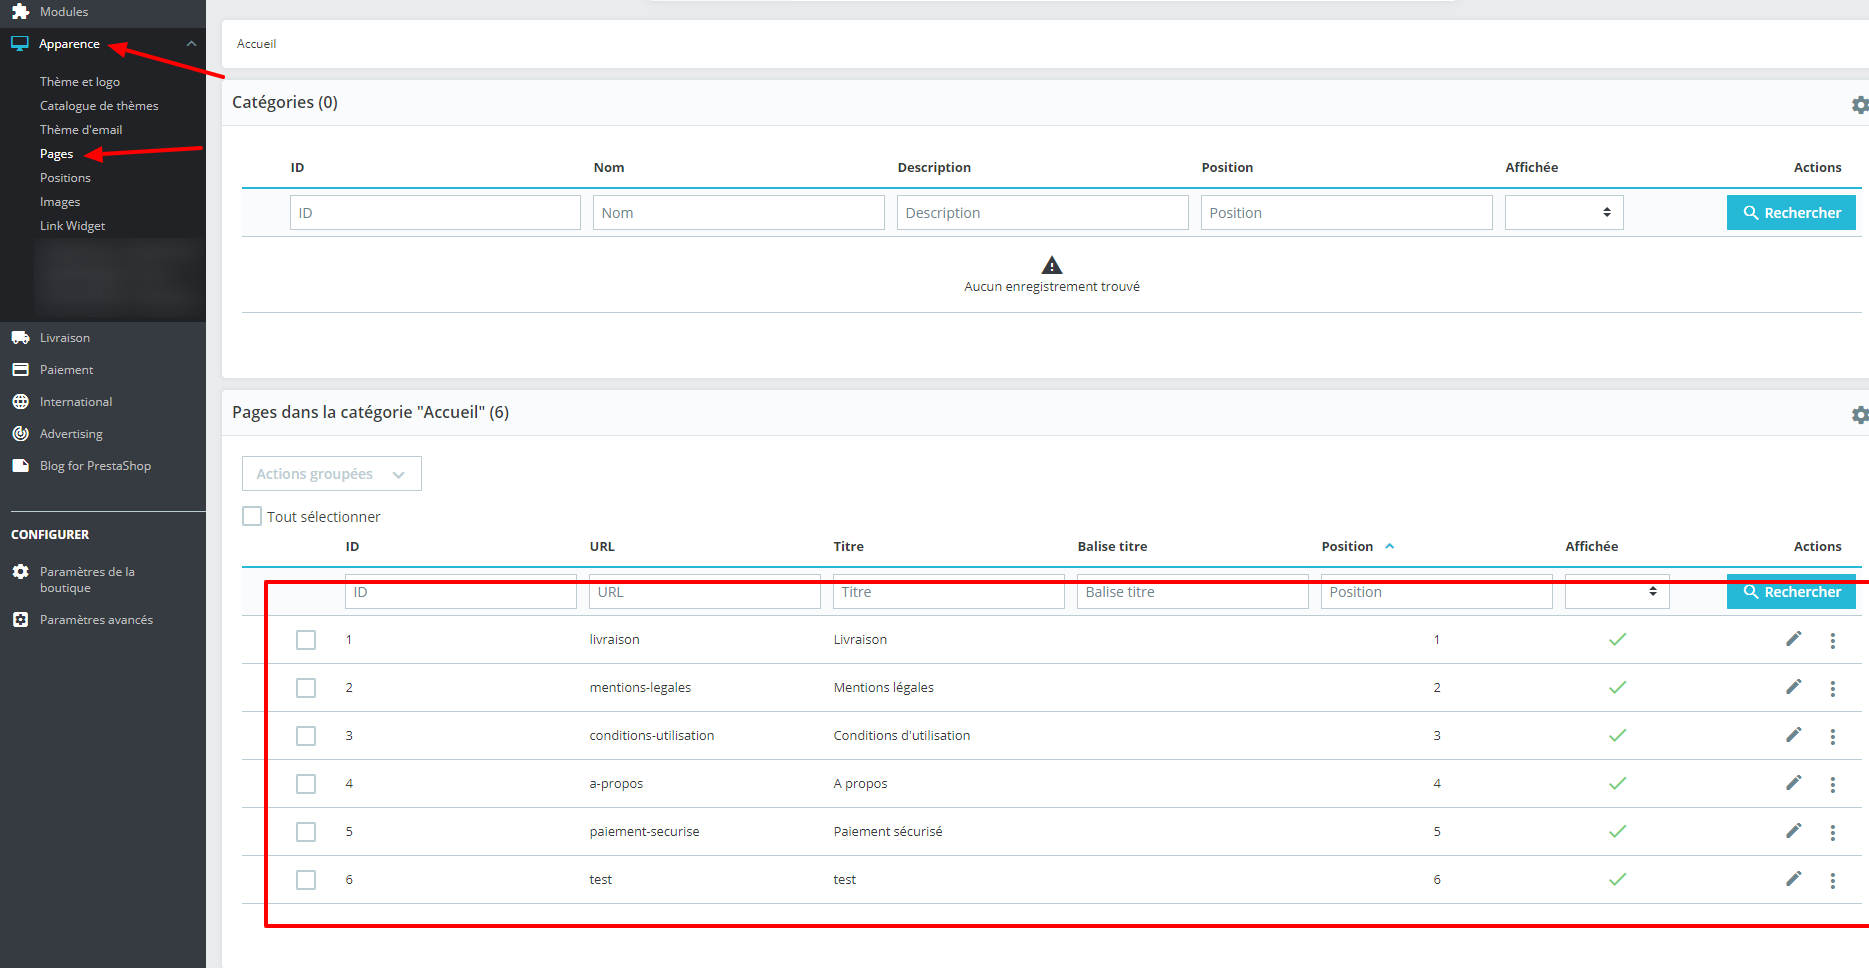Collapse the Apparence menu chevron

point(191,44)
